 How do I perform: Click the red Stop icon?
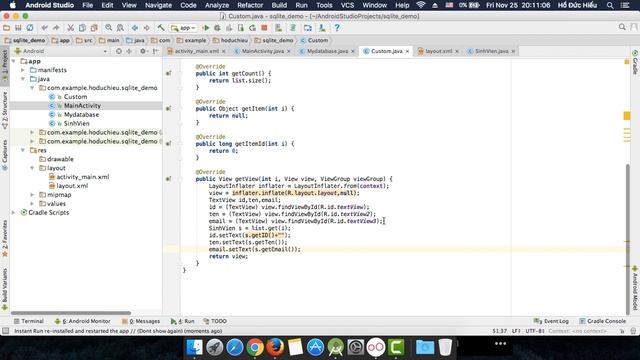[264, 28]
